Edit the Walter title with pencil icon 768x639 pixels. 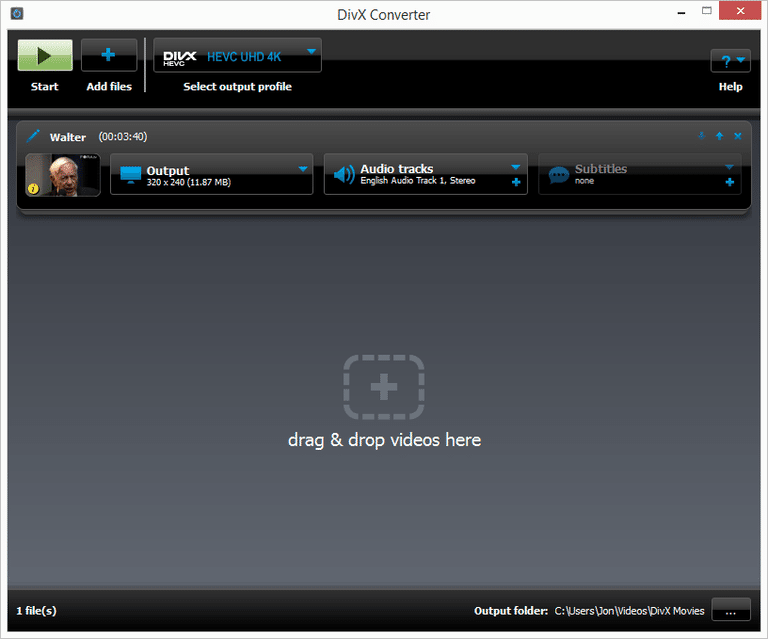click(x=33, y=136)
